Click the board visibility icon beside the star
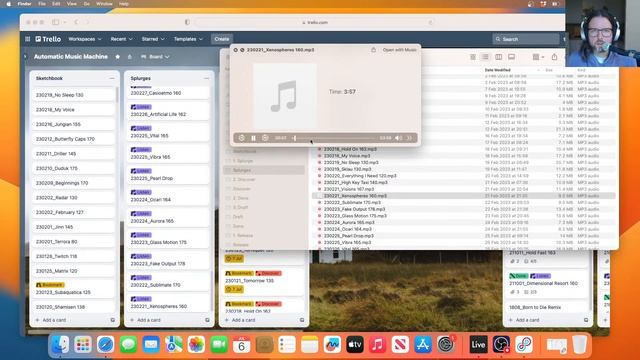Image resolution: width=640 pixels, height=360 pixels. (x=130, y=57)
